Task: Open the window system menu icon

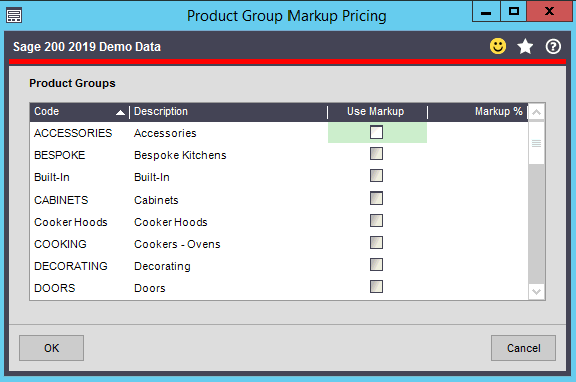Action: (14, 16)
